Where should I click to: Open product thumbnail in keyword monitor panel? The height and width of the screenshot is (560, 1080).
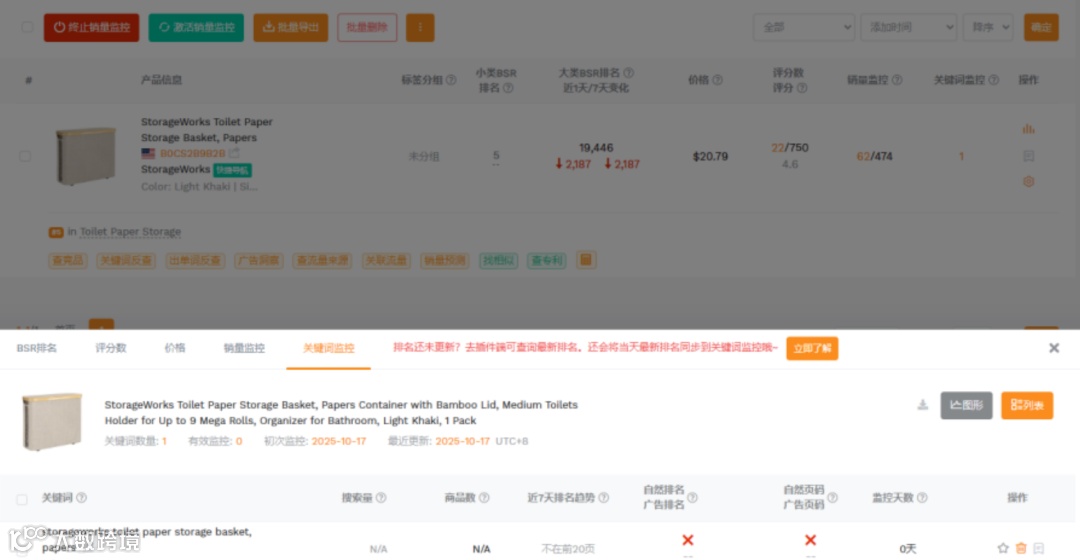[52, 422]
